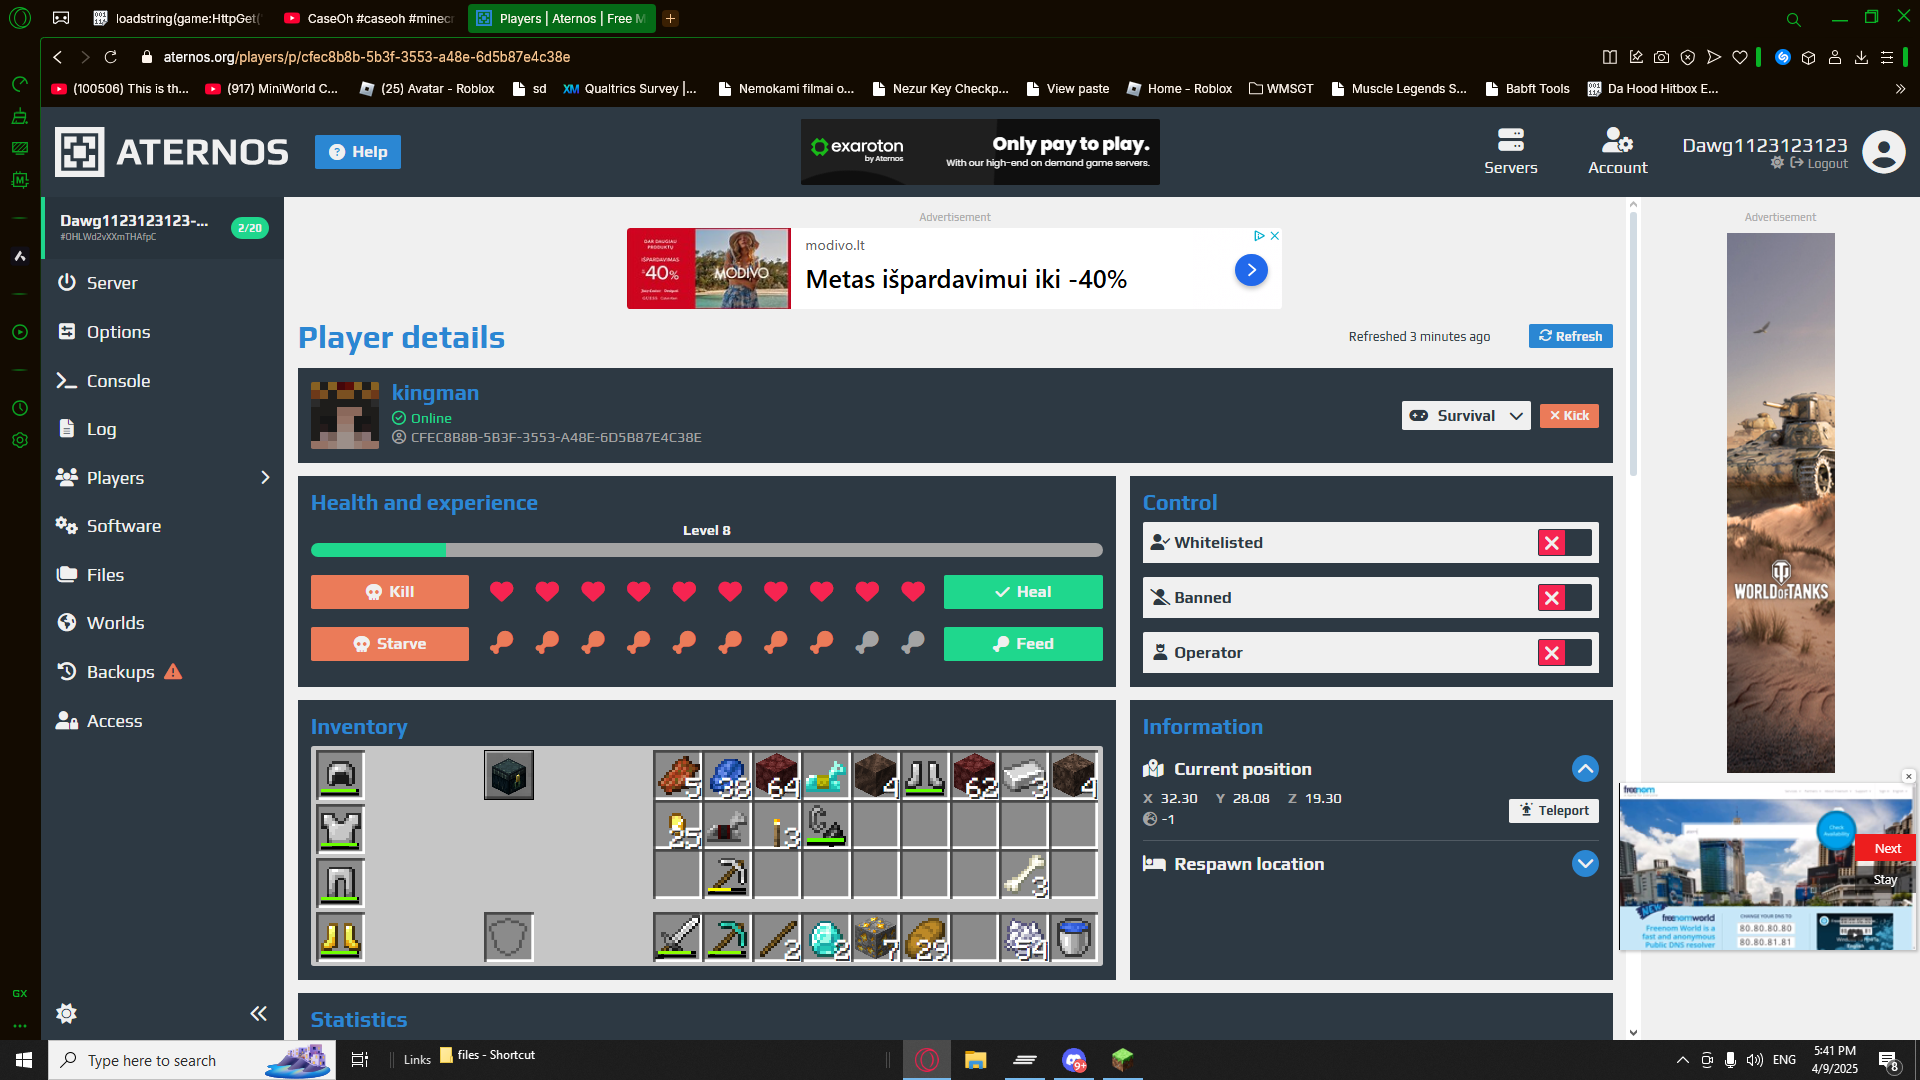Reload the current browser page
Image resolution: width=1920 pixels, height=1080 pixels.
(x=111, y=57)
